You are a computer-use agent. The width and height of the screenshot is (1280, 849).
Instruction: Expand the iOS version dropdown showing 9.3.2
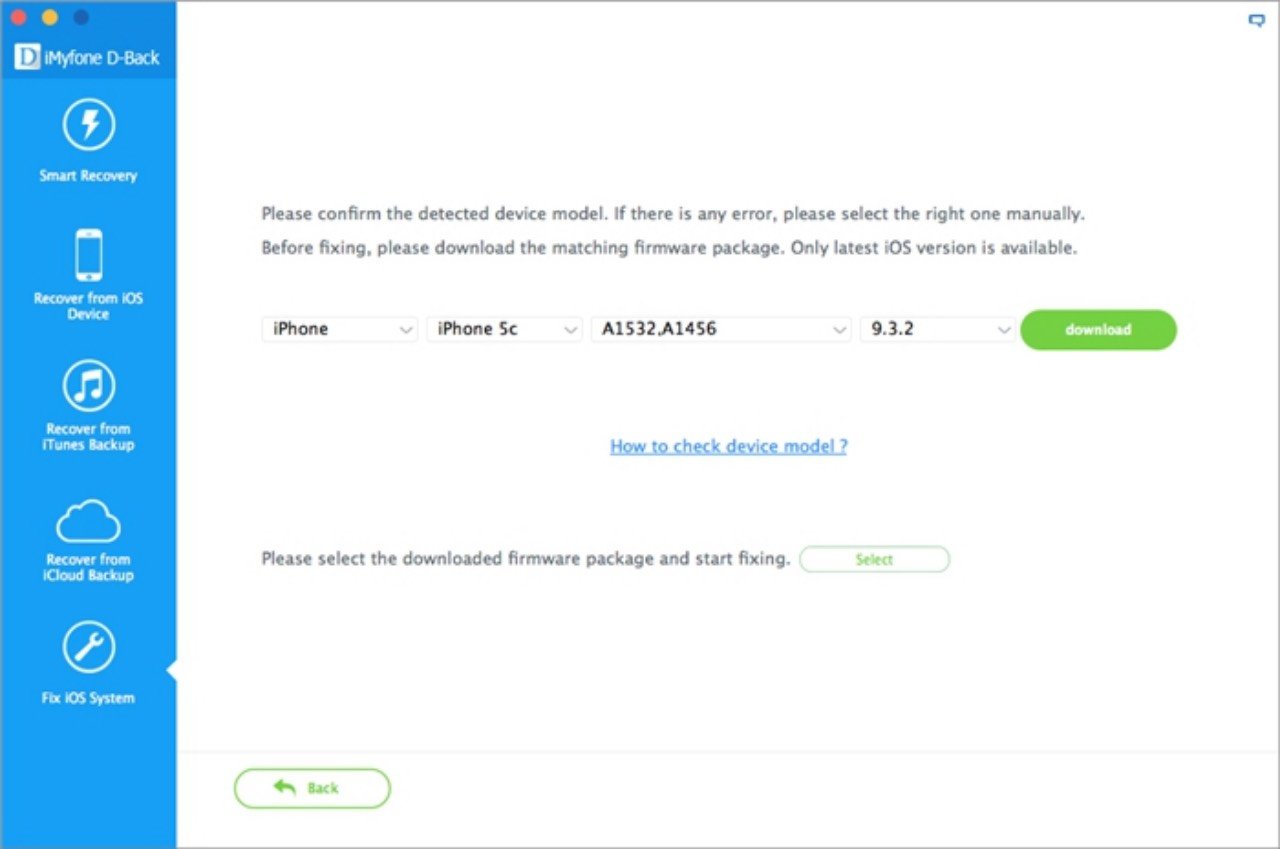937,329
